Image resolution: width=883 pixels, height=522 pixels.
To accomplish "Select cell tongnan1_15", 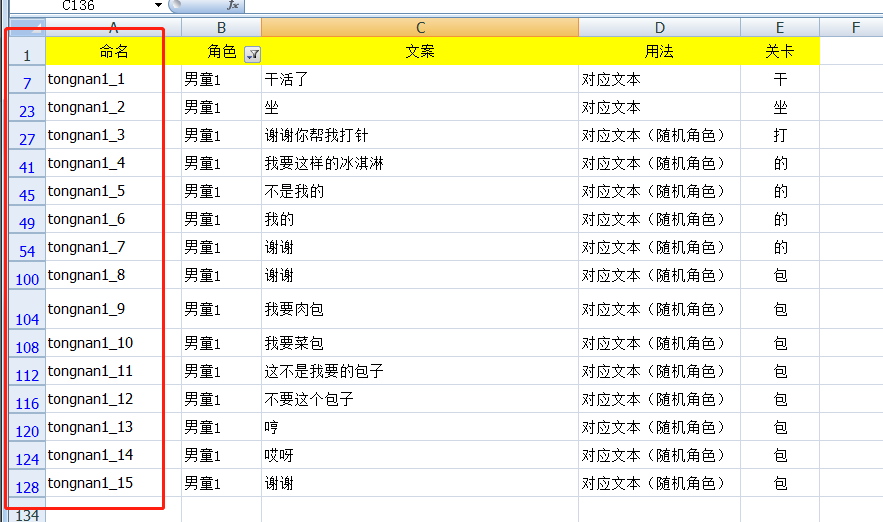I will (113, 483).
